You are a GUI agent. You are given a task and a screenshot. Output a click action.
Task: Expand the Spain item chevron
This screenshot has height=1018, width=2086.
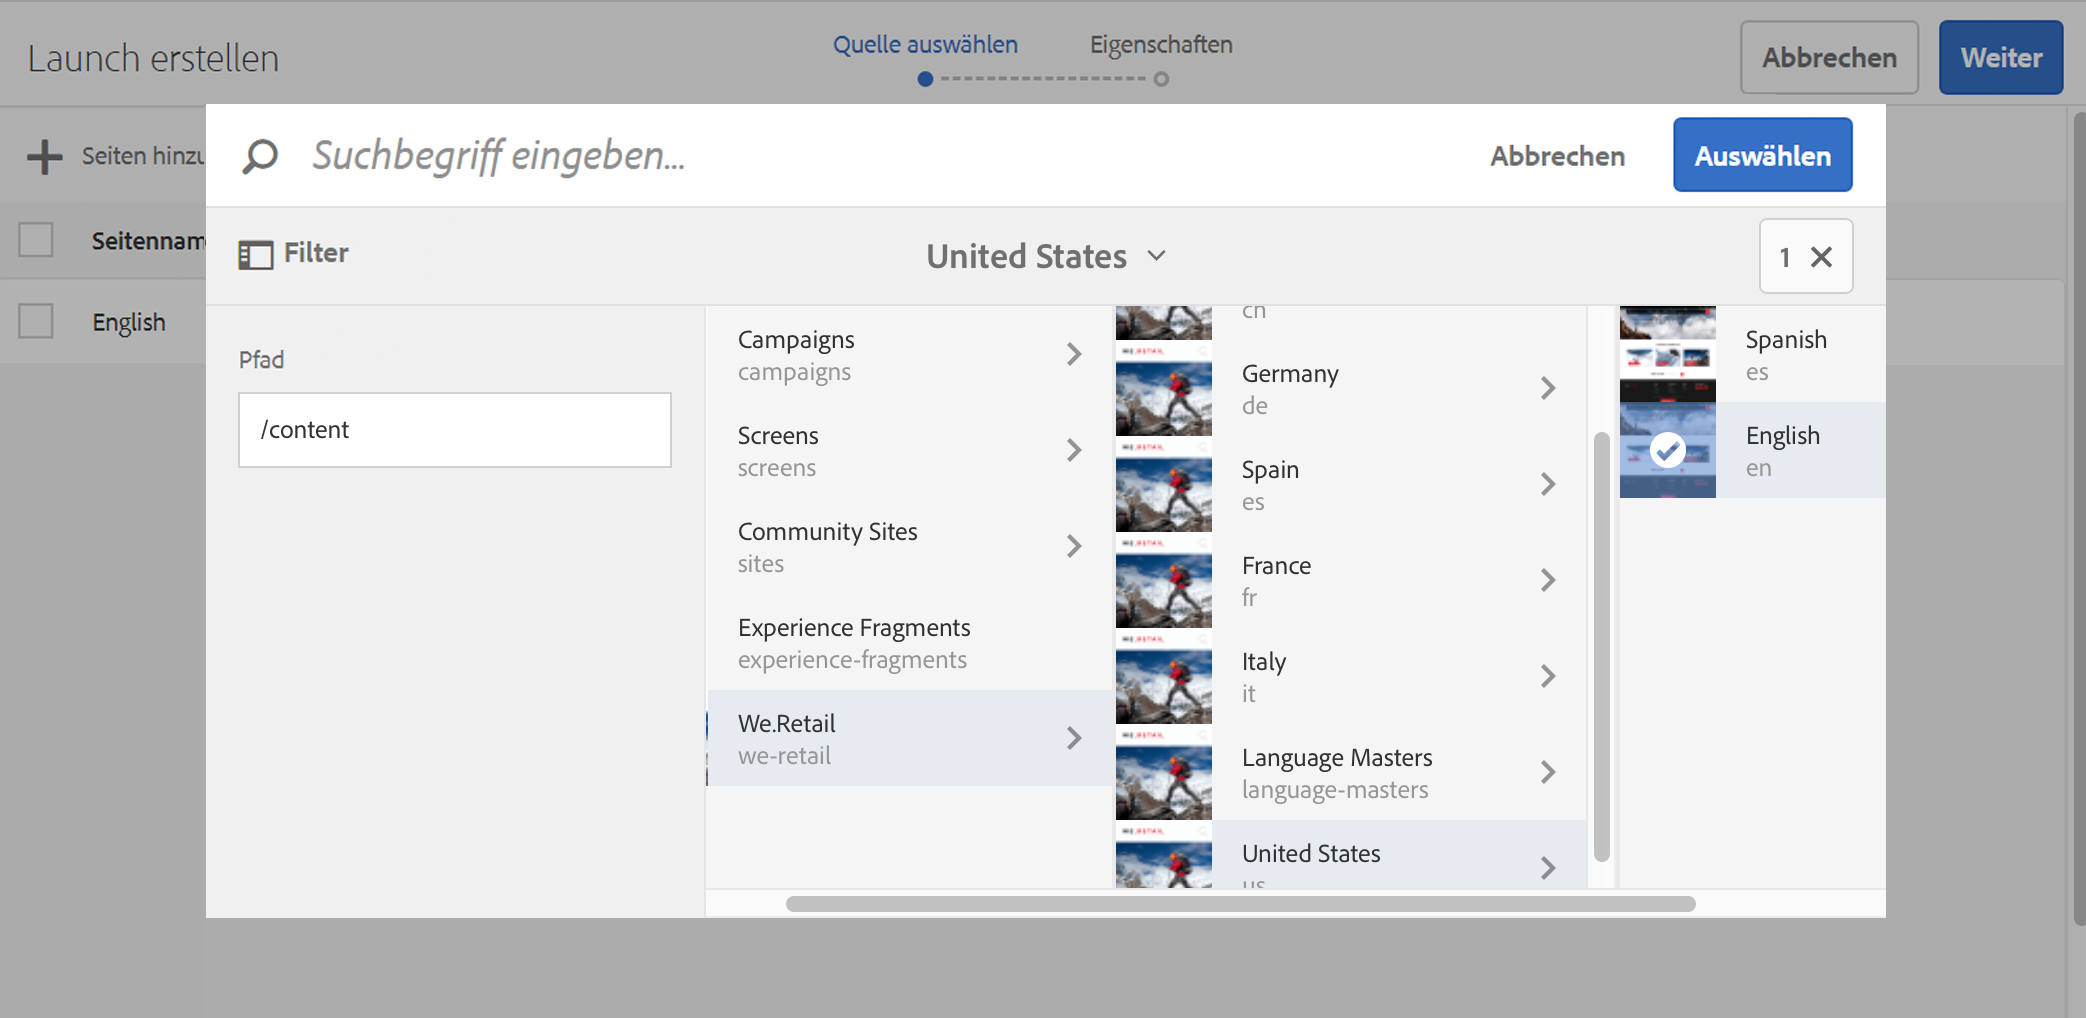1548,484
